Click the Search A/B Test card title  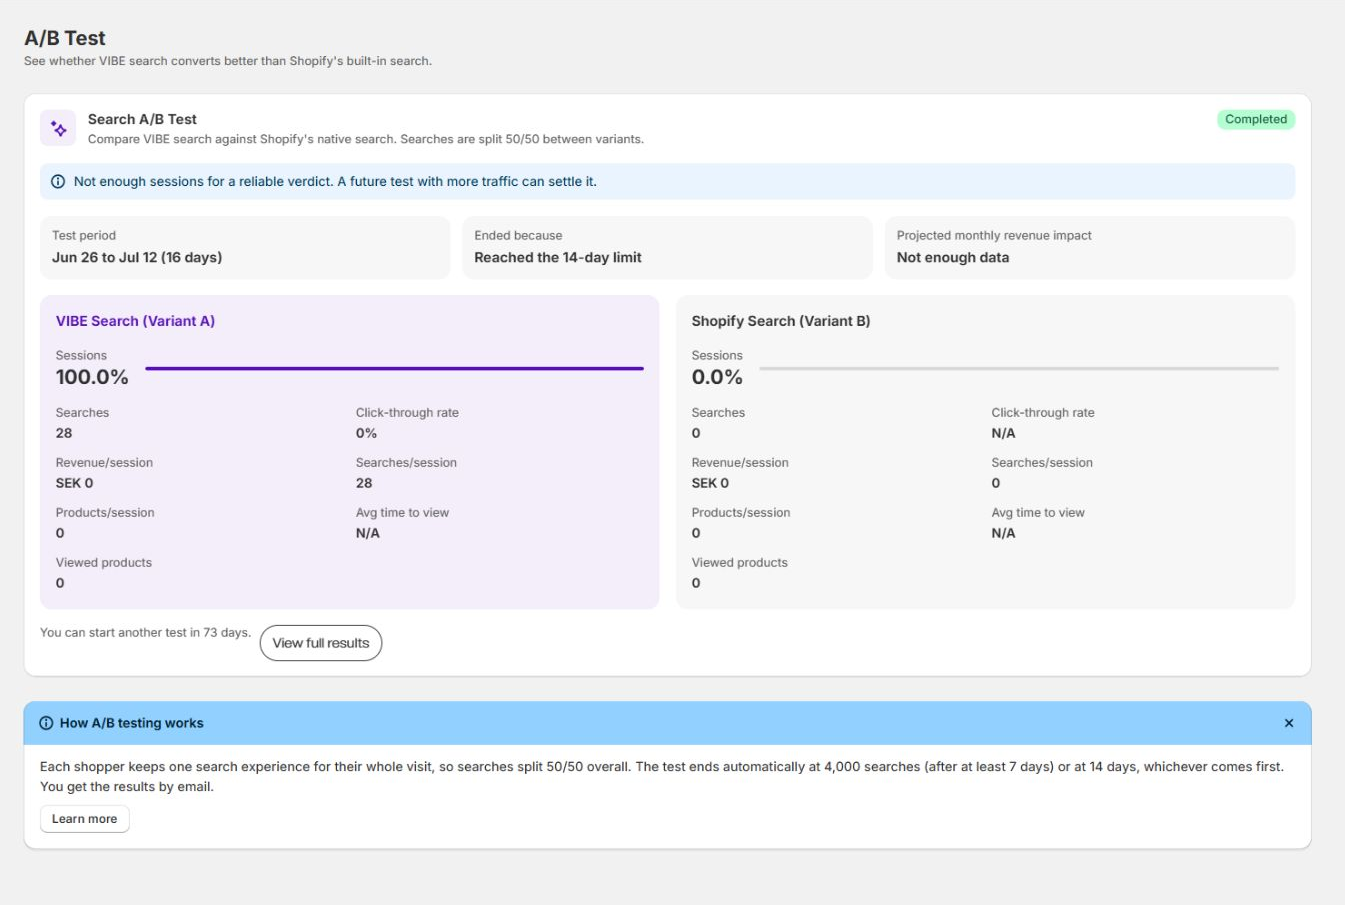142,119
